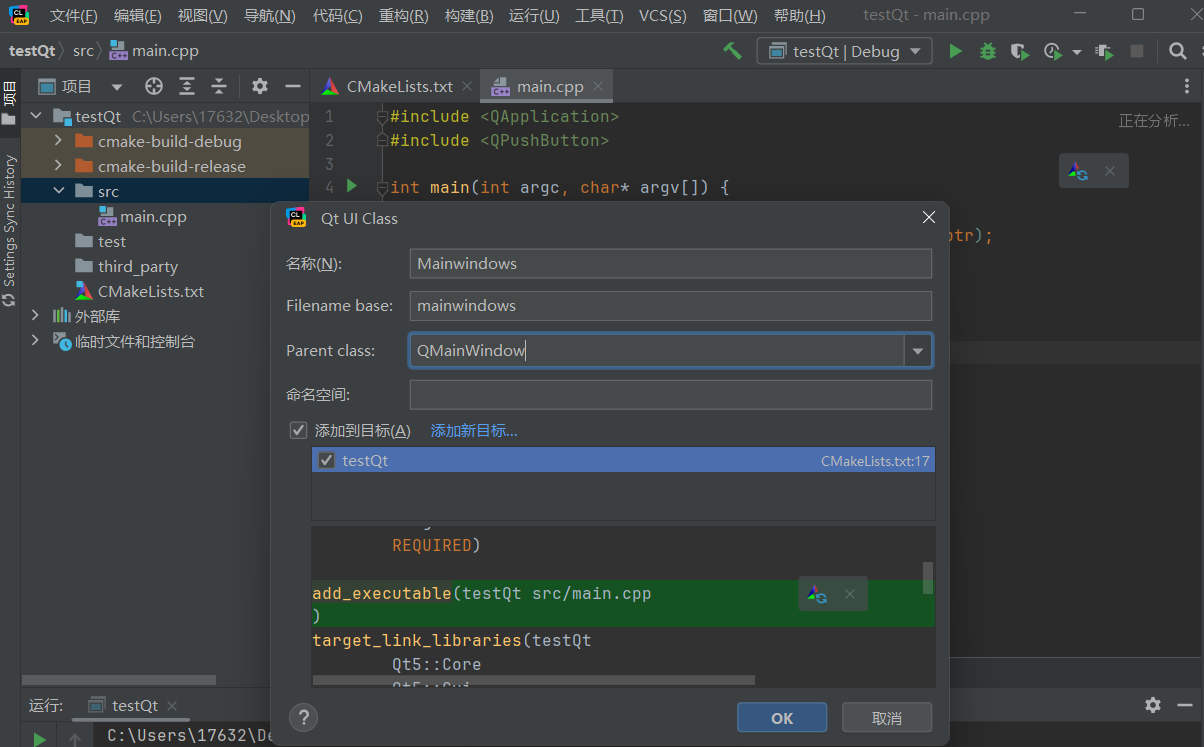The image size is (1204, 747).
Task: Run with Coverage shield icon
Action: coord(1019,51)
